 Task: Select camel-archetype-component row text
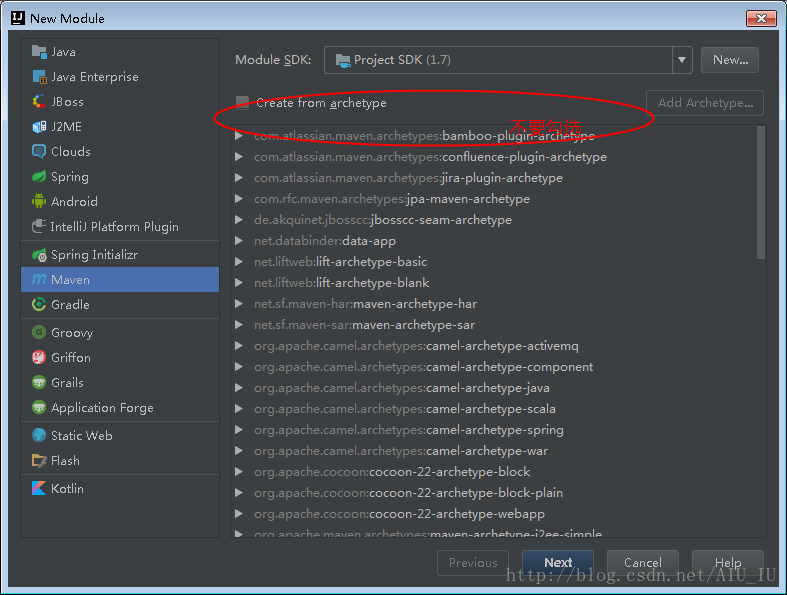pos(423,367)
